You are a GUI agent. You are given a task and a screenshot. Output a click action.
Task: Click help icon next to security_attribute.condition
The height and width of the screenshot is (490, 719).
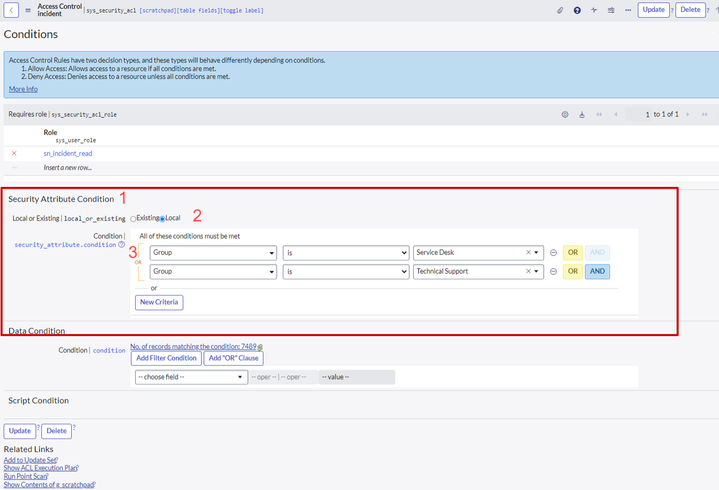click(122, 245)
